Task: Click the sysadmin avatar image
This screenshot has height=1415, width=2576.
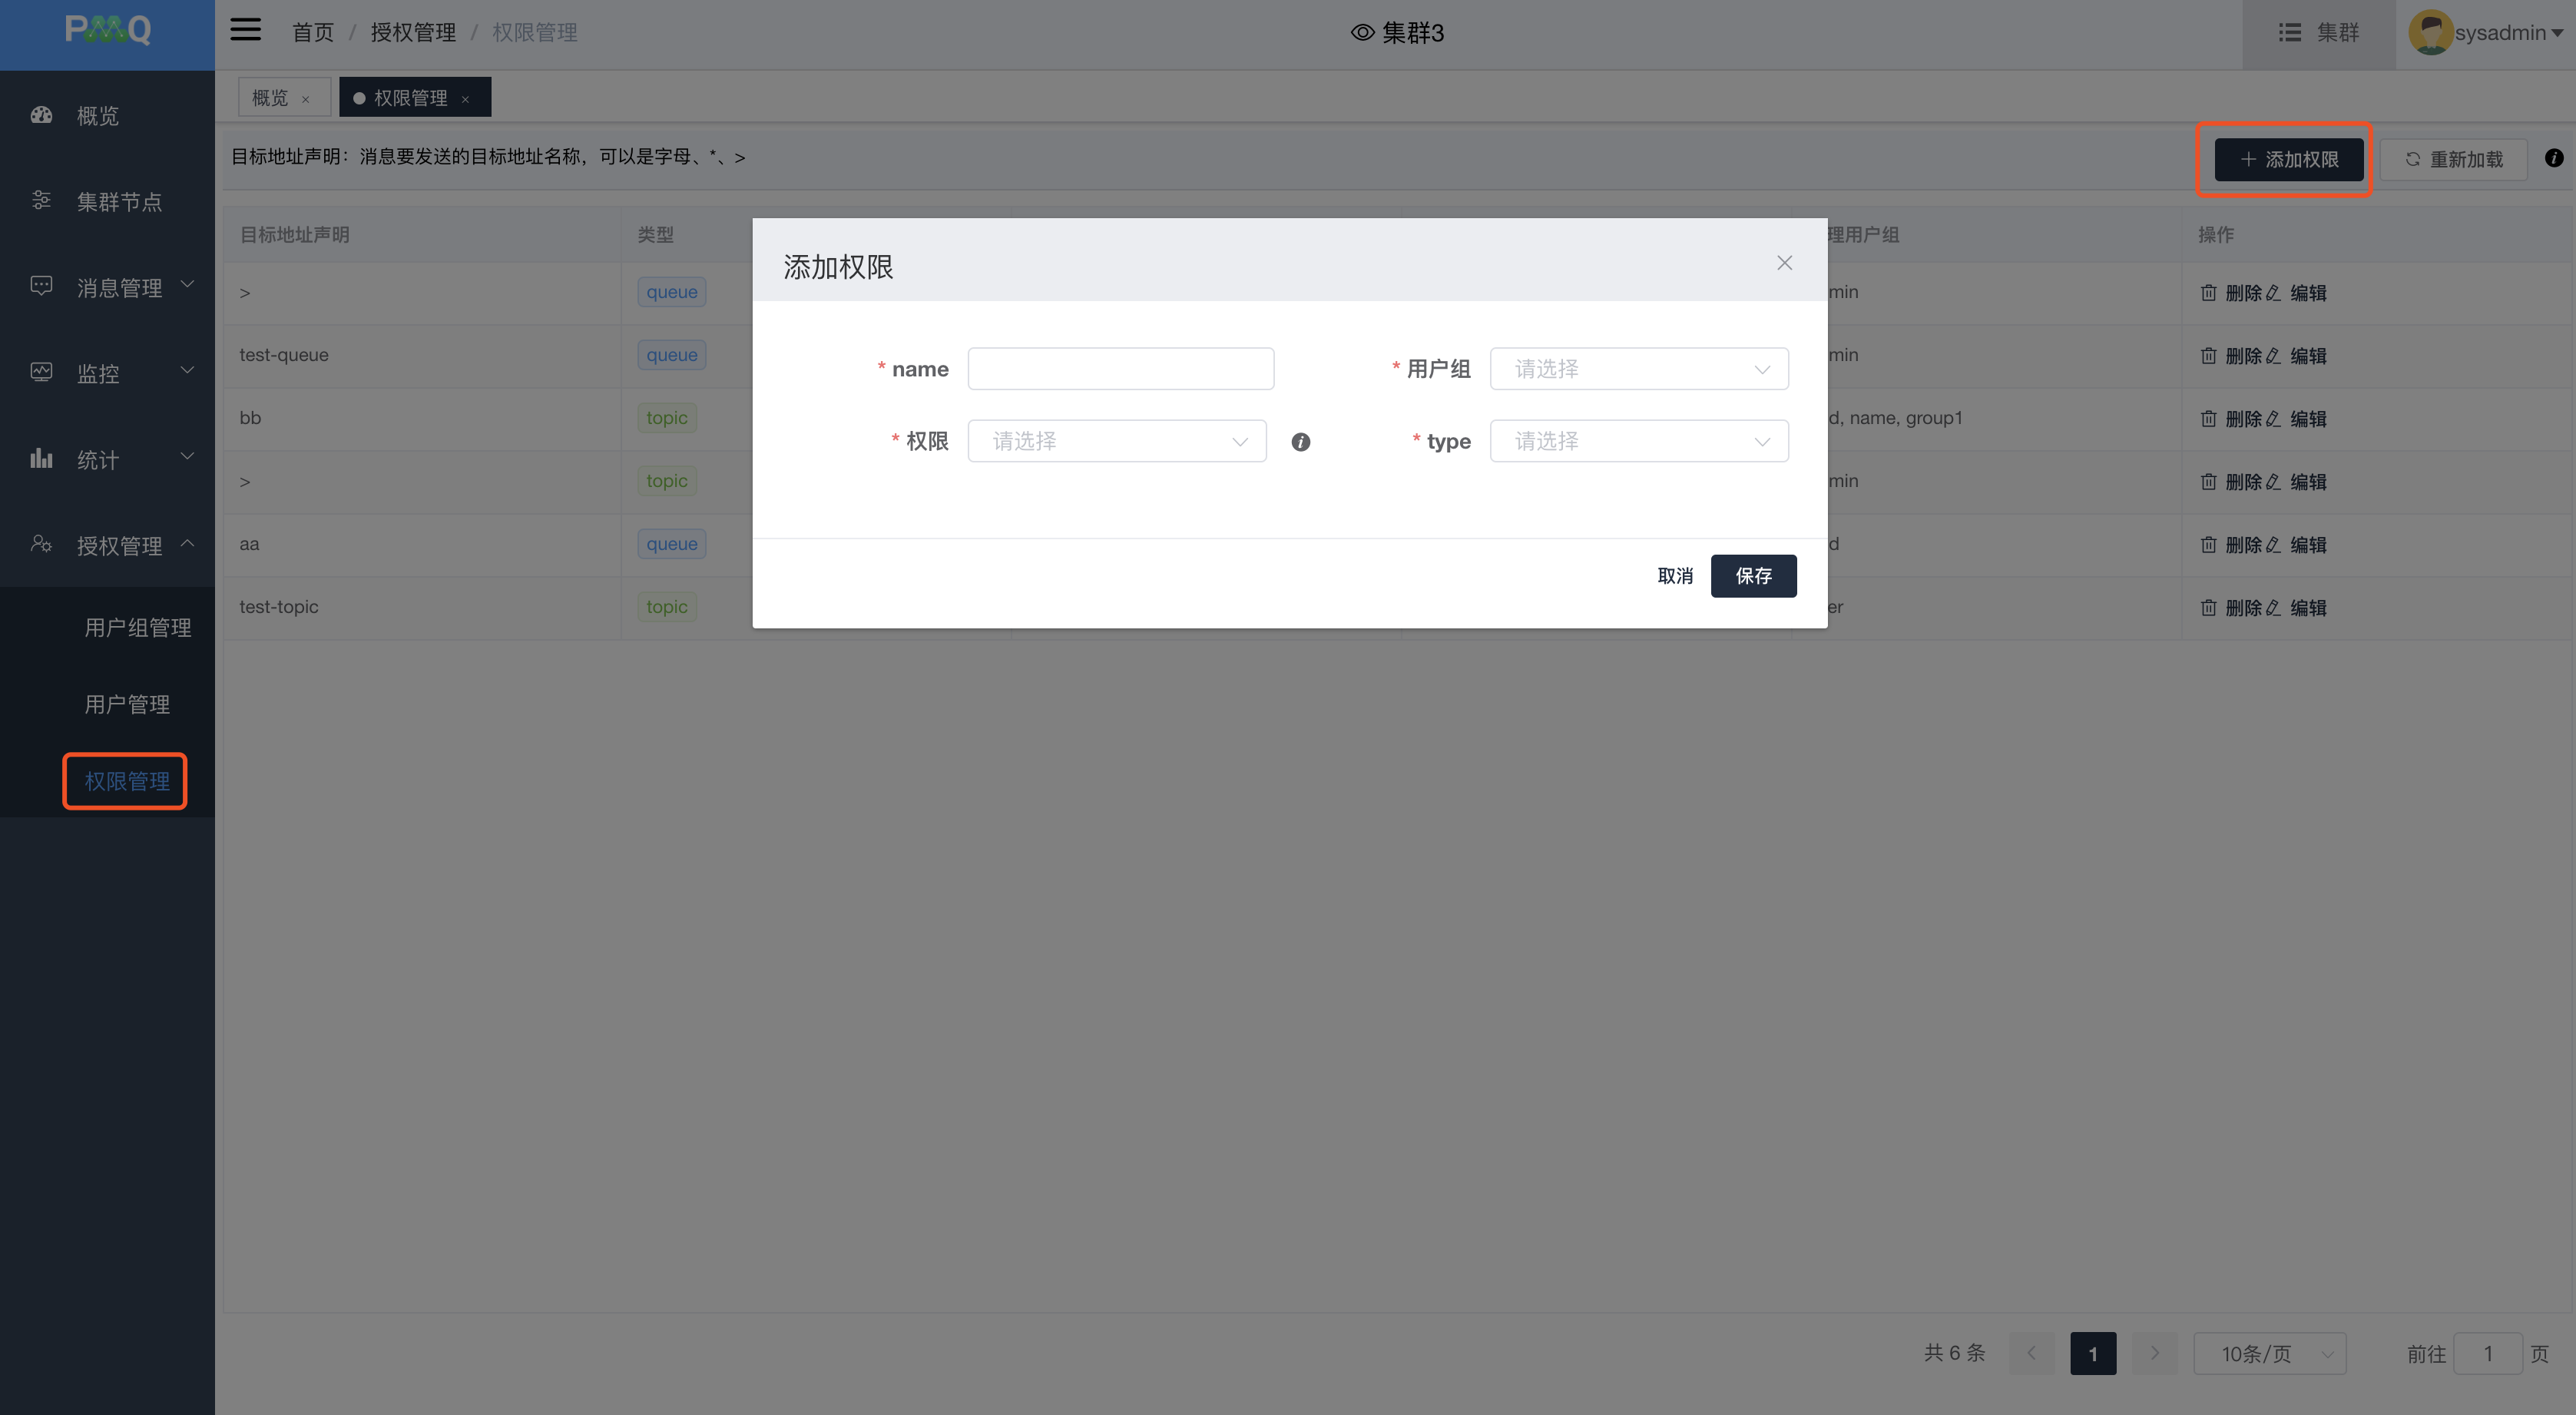Action: 2430,33
